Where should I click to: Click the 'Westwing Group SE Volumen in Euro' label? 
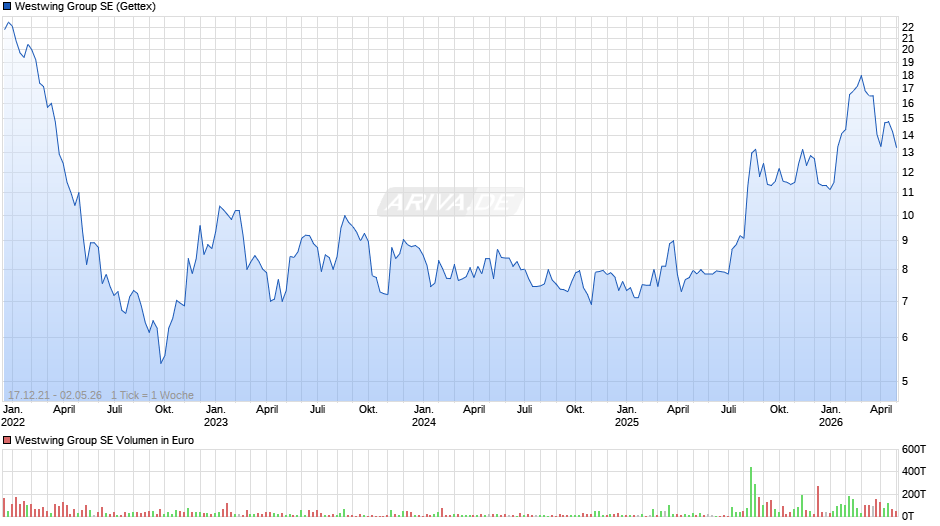pyautogui.click(x=104, y=440)
